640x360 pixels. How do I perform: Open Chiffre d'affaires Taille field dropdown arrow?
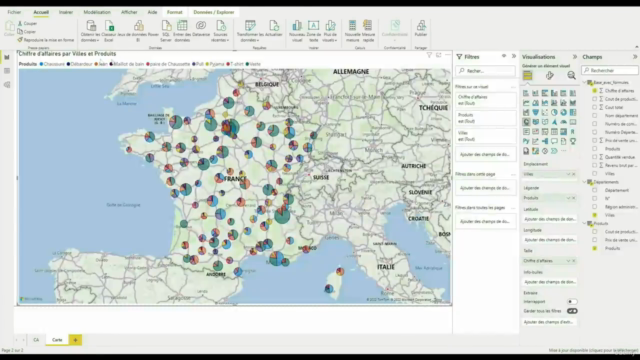click(x=568, y=261)
